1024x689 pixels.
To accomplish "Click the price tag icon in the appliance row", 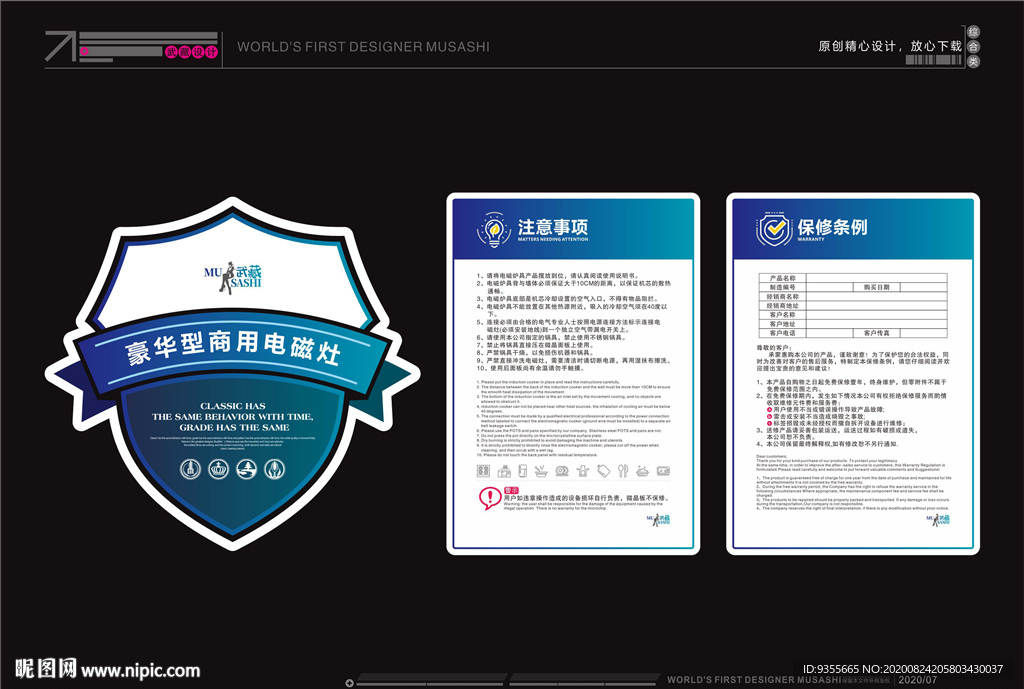I will tap(603, 470).
